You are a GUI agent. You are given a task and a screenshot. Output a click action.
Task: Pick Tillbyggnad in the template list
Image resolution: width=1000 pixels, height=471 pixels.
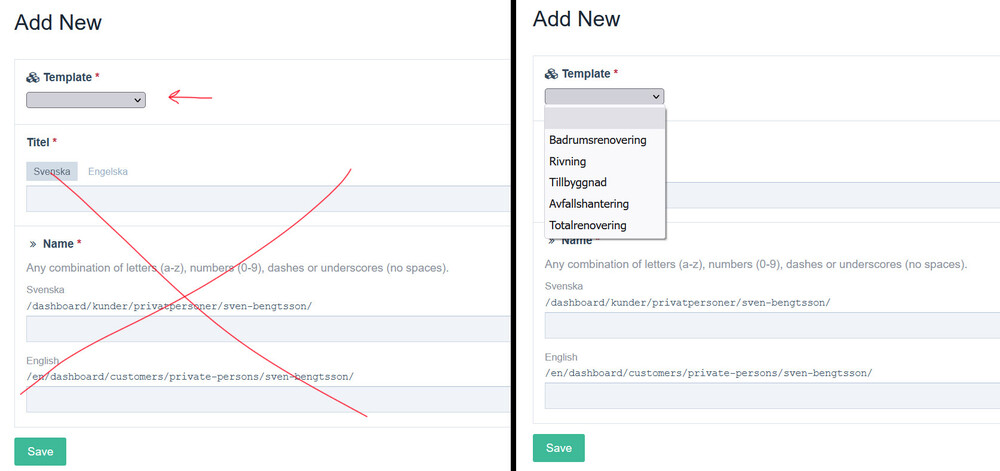click(578, 182)
